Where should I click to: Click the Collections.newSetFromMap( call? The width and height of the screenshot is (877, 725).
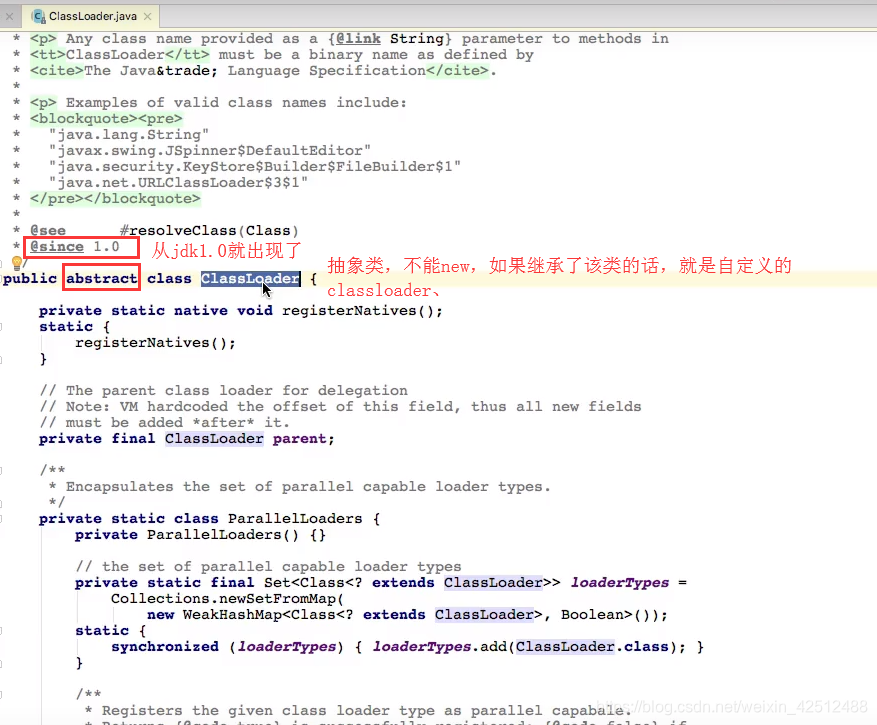[227, 599]
